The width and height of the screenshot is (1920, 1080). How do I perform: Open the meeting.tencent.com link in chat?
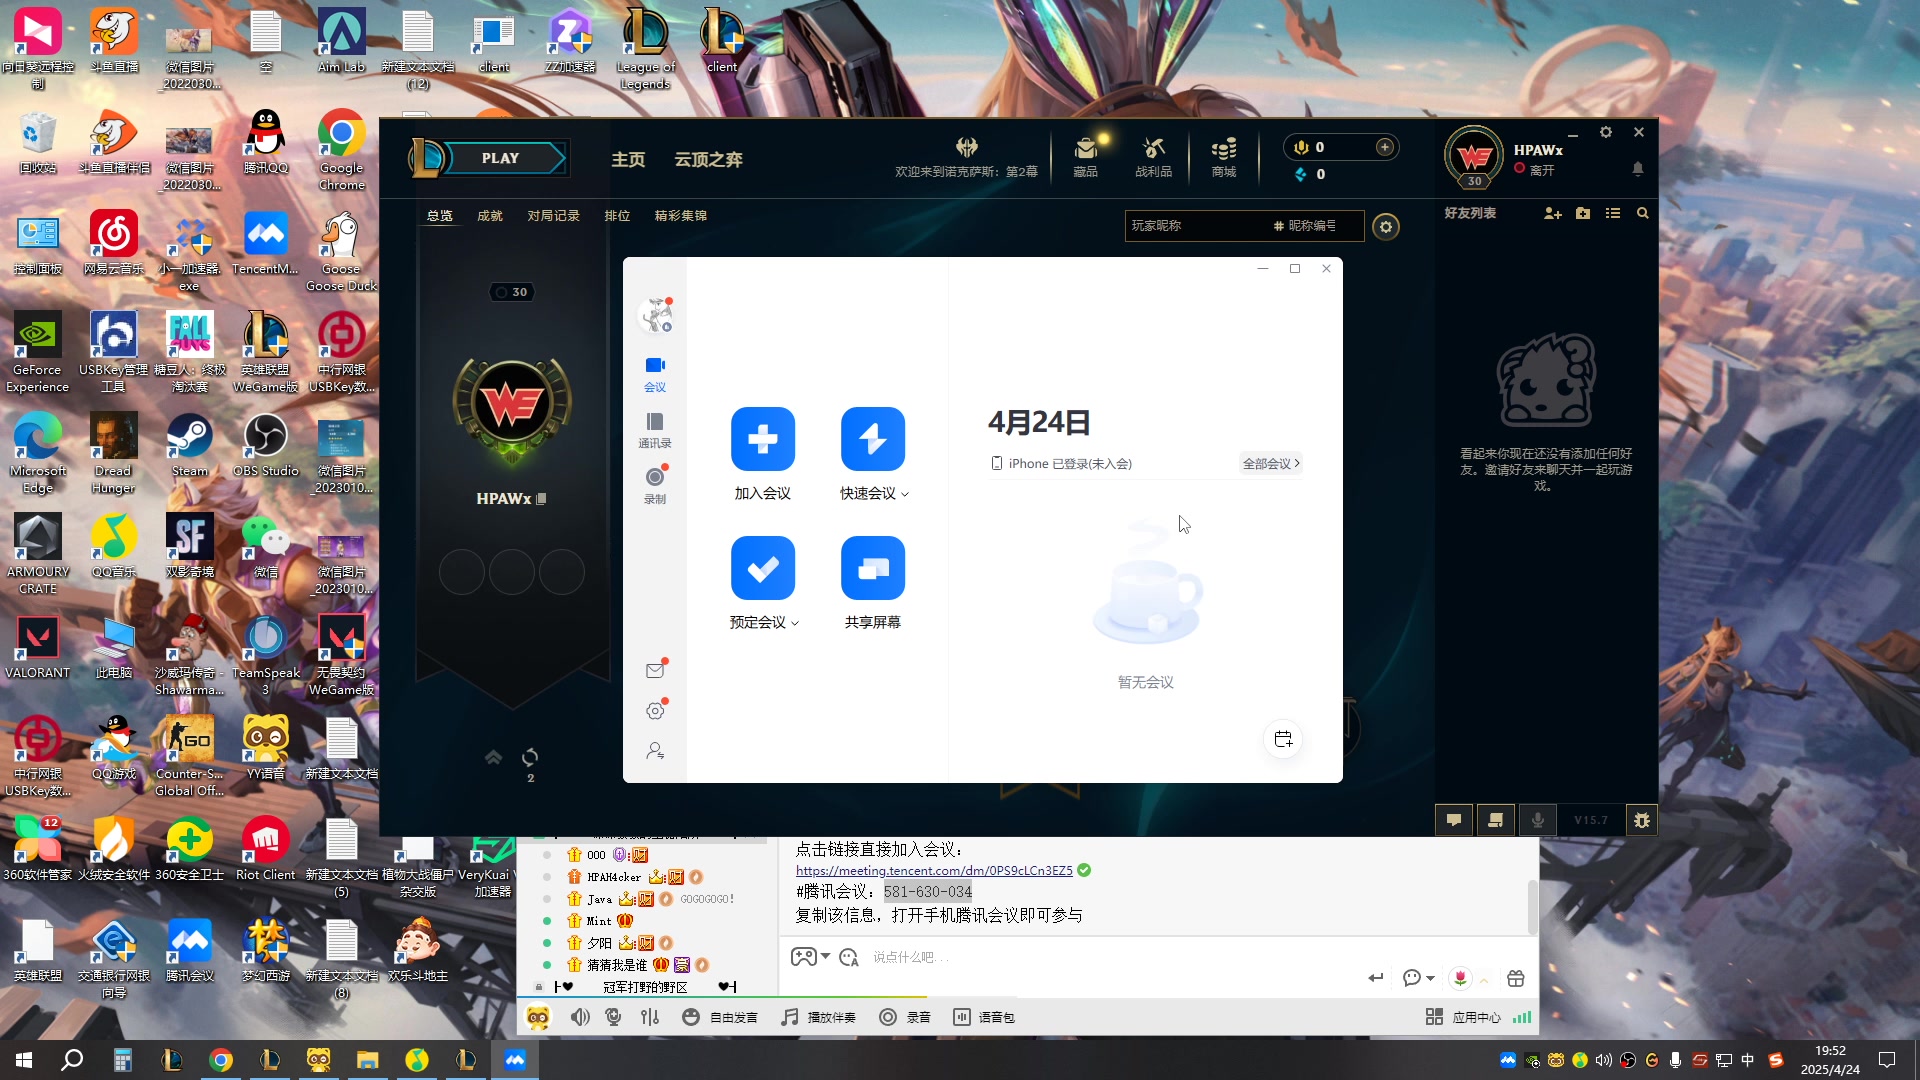pyautogui.click(x=933, y=870)
